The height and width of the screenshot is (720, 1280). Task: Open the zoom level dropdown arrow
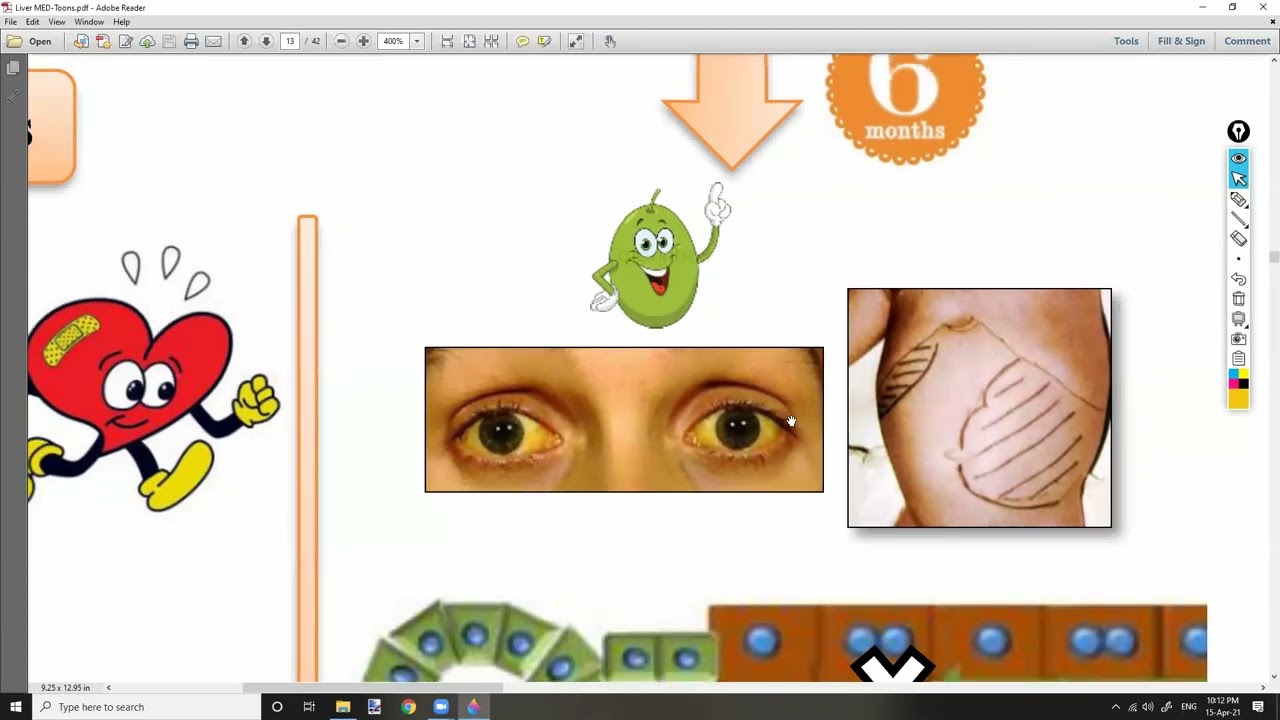417,41
